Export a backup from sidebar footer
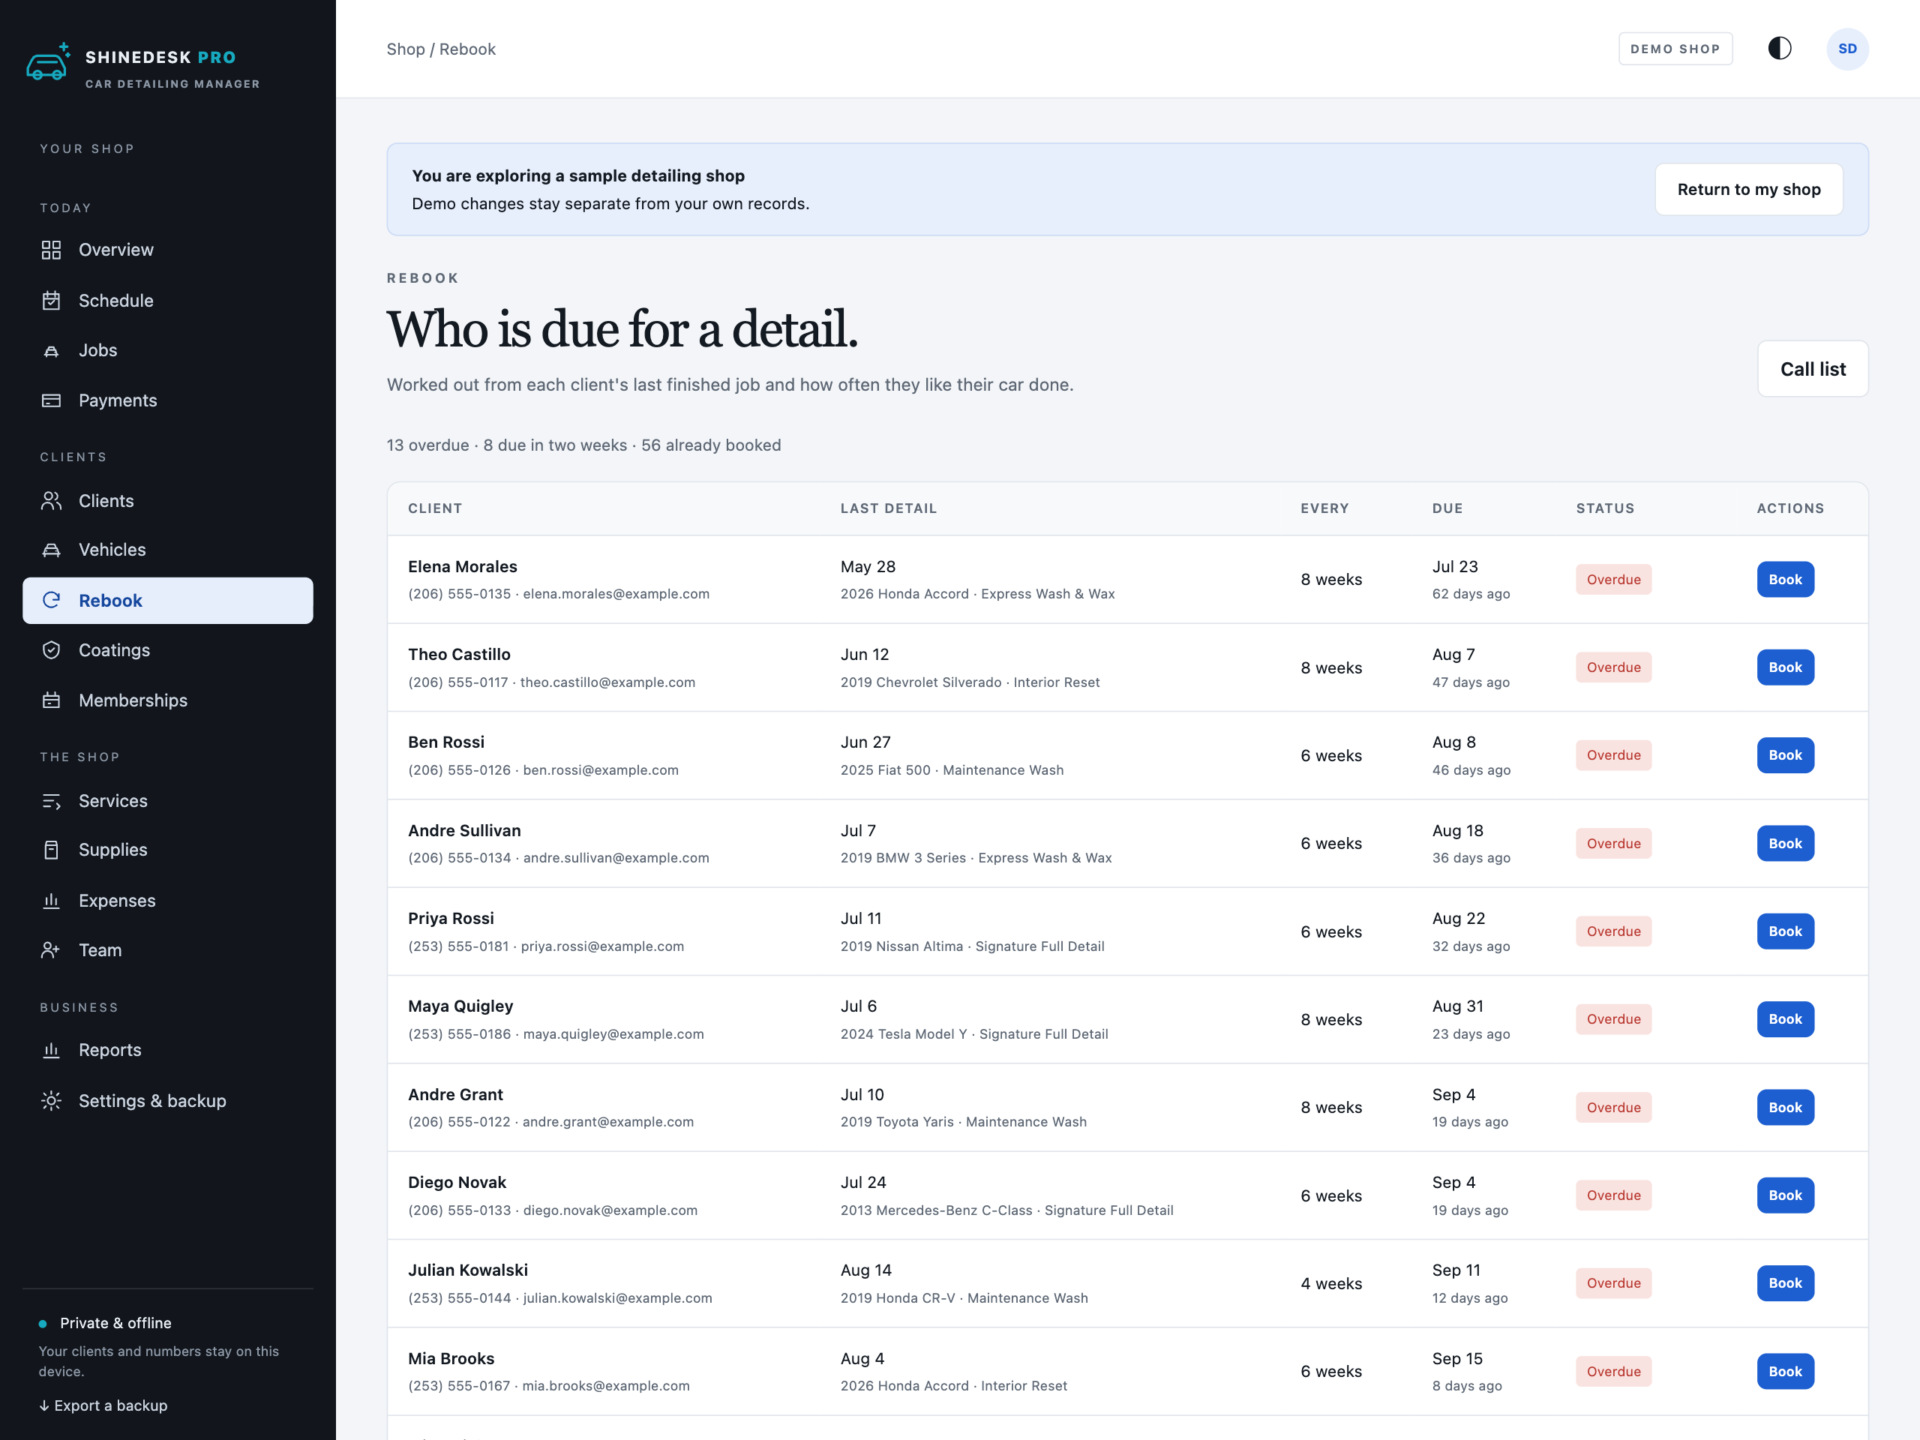Screen dimensions: 1920x1440 103,1405
